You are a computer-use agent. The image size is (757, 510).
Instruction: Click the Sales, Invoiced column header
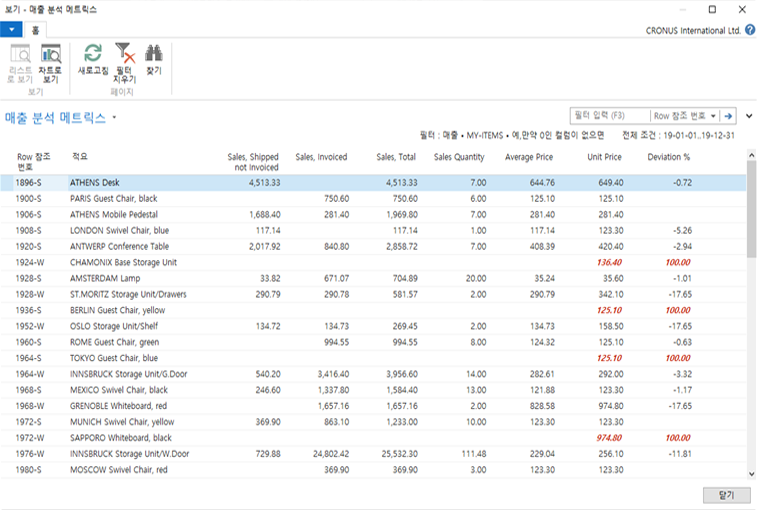pyautogui.click(x=321, y=157)
